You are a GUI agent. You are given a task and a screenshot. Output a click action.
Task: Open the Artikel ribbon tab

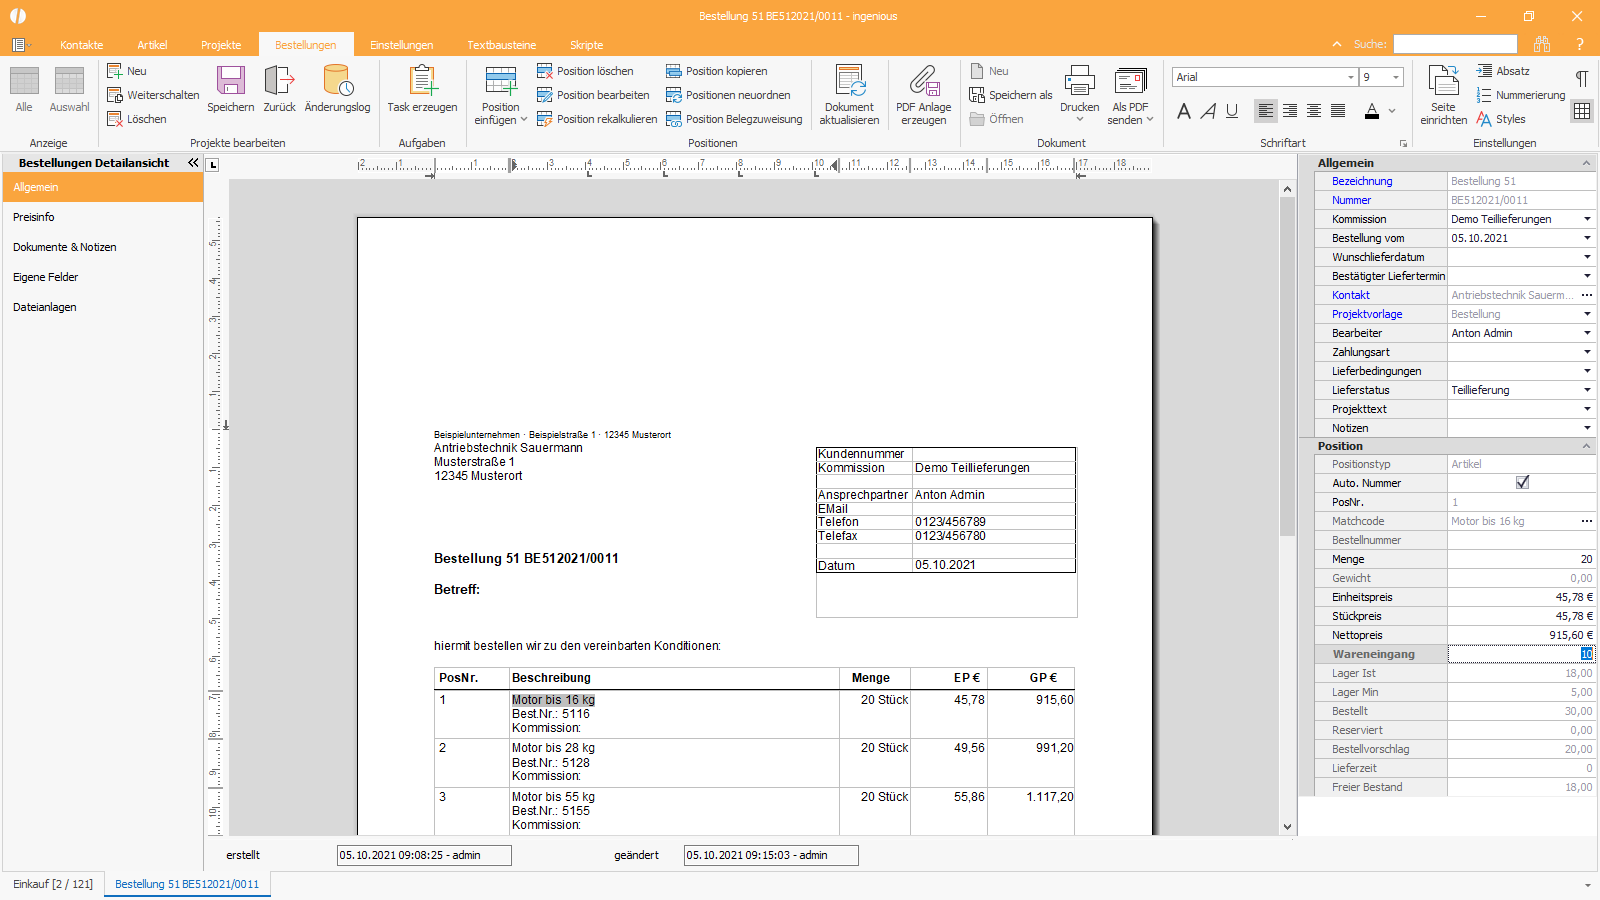(152, 45)
